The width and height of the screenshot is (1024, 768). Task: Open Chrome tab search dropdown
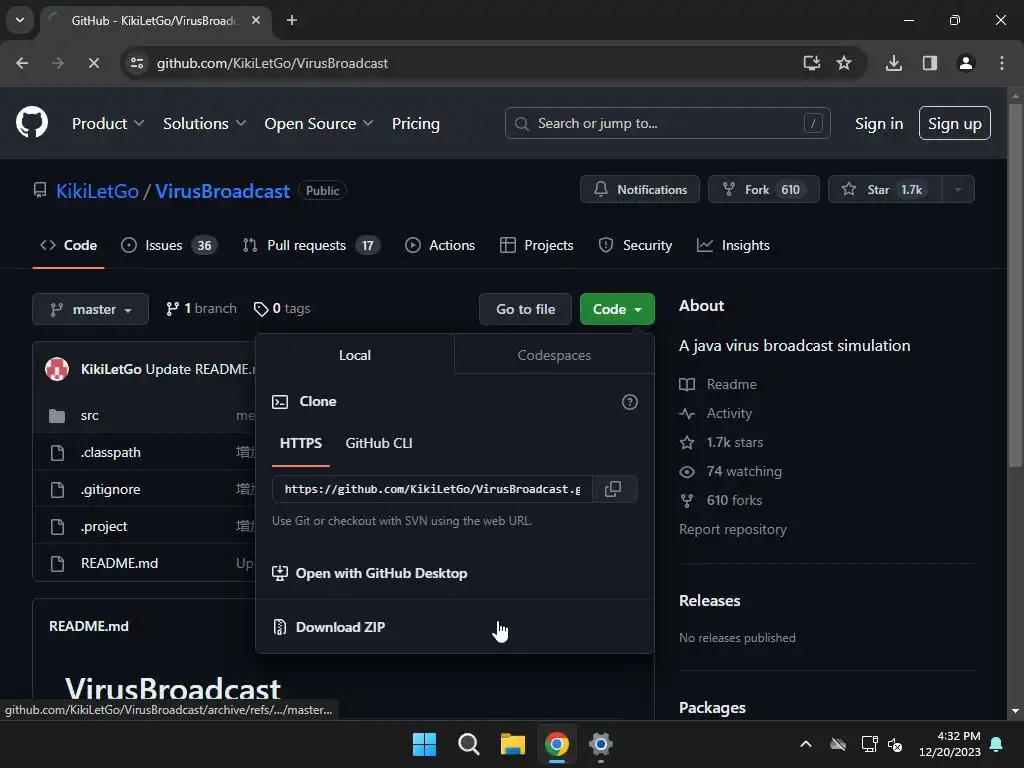[20, 20]
